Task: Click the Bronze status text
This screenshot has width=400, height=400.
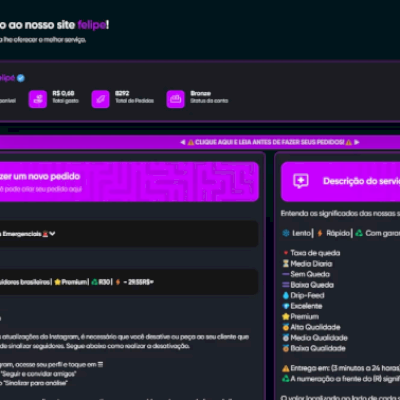Action: tap(200, 93)
